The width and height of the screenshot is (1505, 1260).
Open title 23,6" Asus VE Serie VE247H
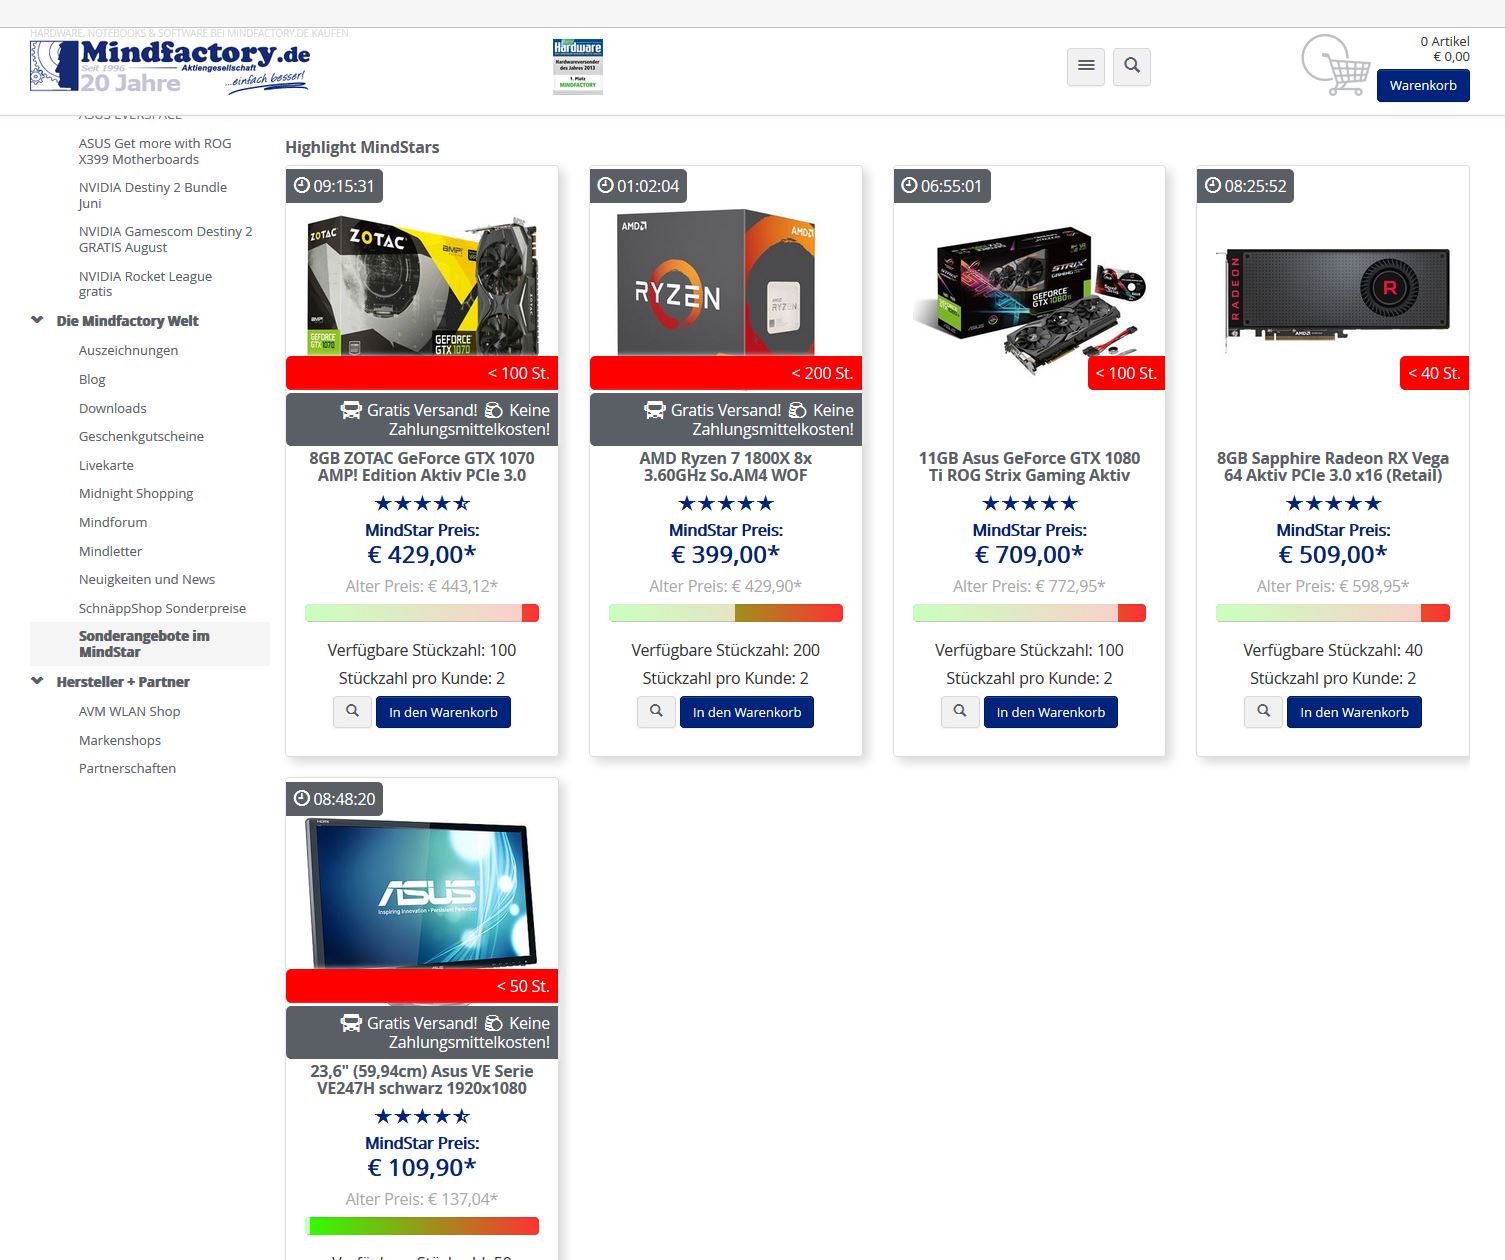tap(422, 1080)
